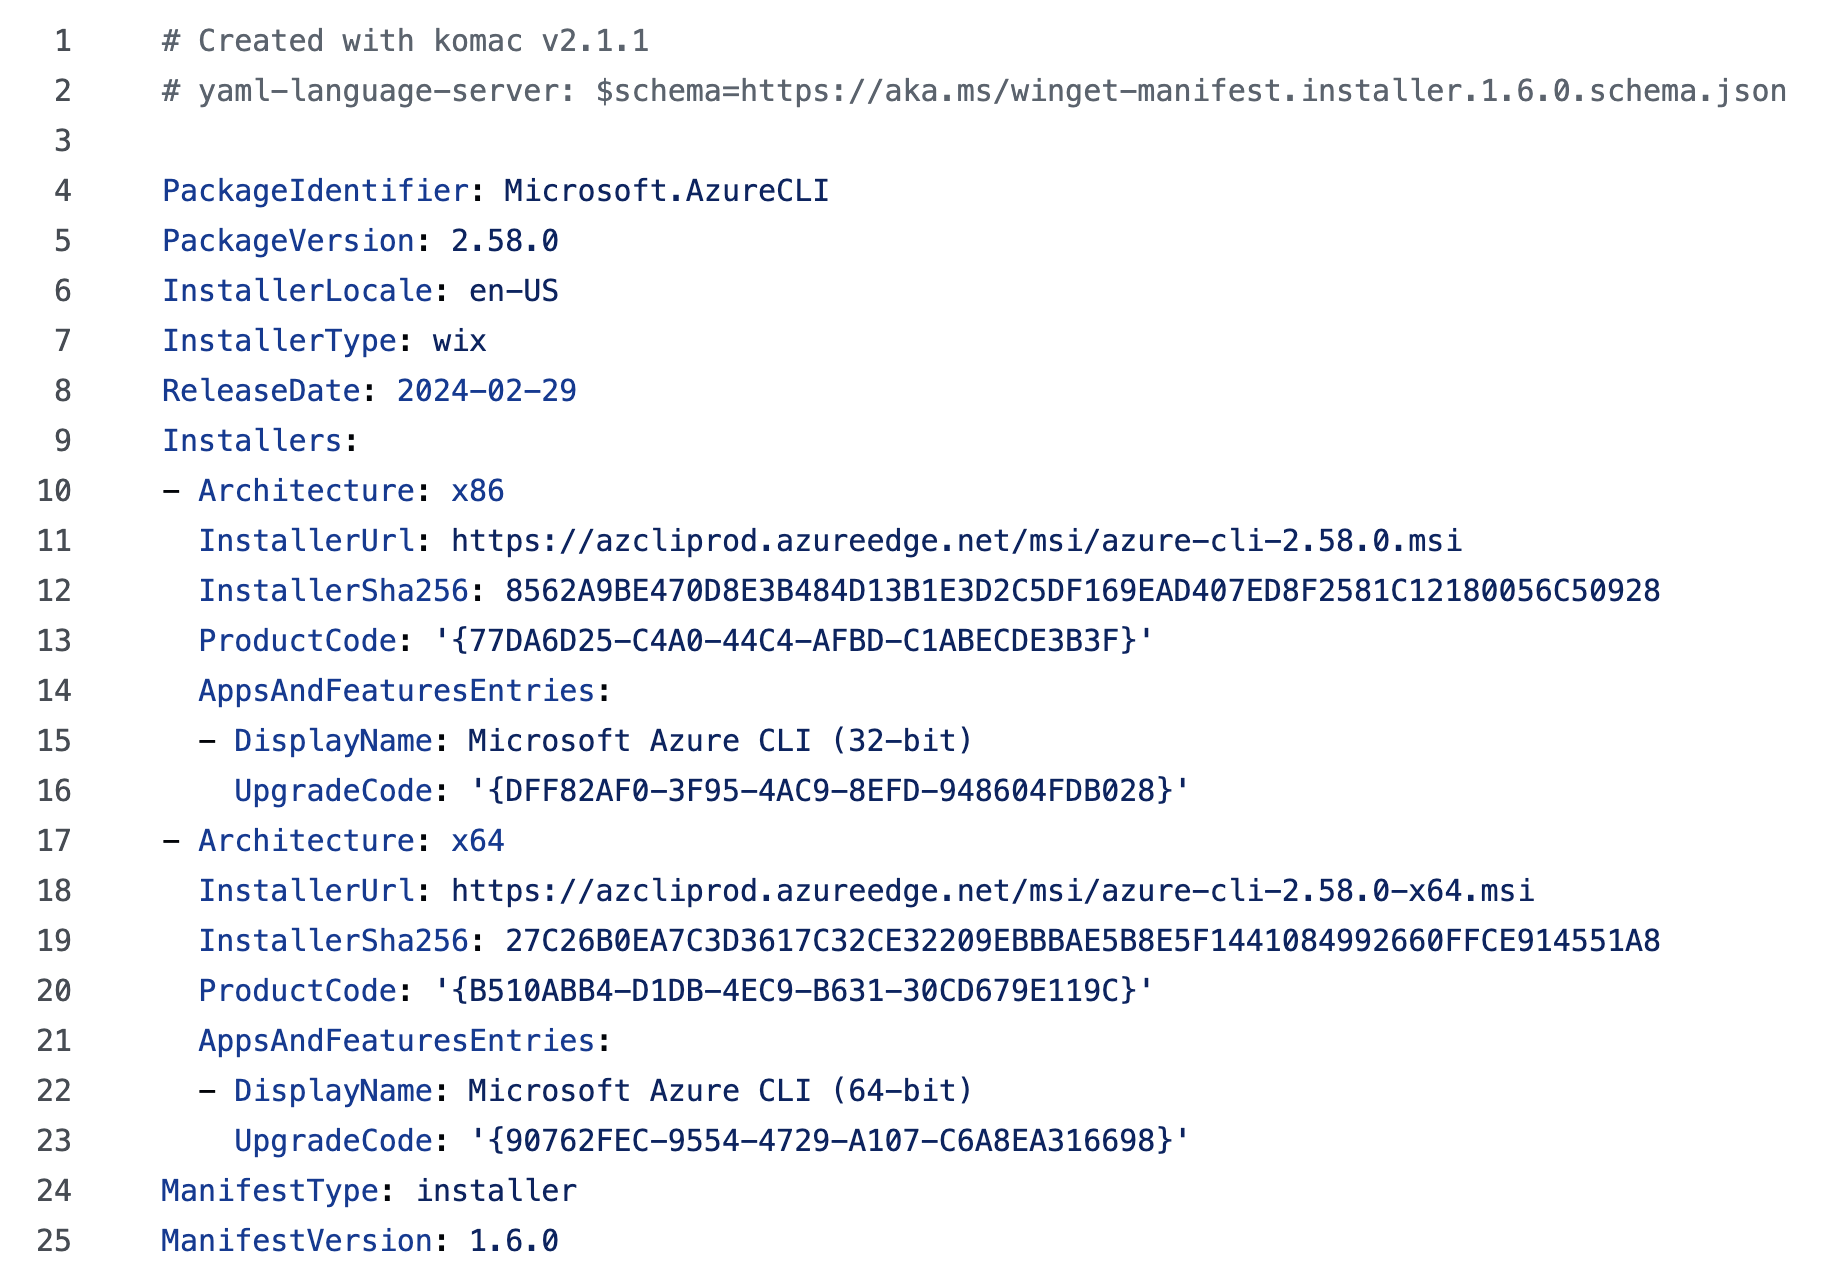
Task: Click line number 1 in the gutter
Action: pos(63,41)
